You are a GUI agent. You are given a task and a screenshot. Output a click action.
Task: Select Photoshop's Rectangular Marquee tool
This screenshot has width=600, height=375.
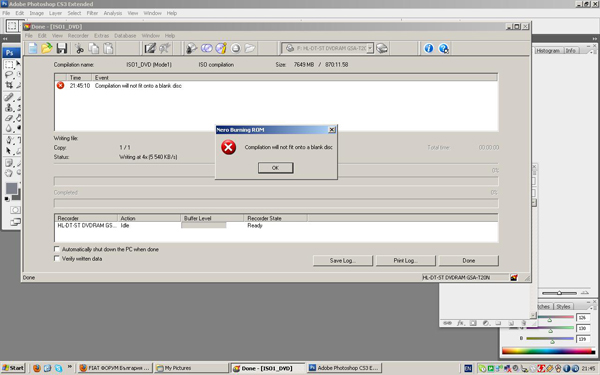(x=9, y=64)
